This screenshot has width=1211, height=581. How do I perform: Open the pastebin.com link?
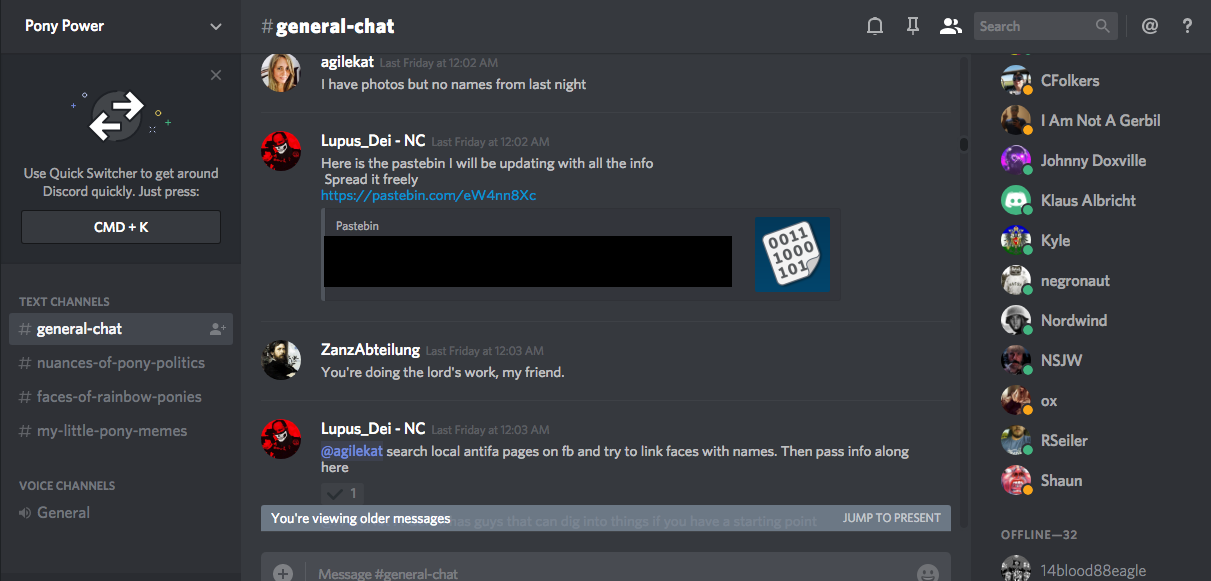click(x=428, y=195)
